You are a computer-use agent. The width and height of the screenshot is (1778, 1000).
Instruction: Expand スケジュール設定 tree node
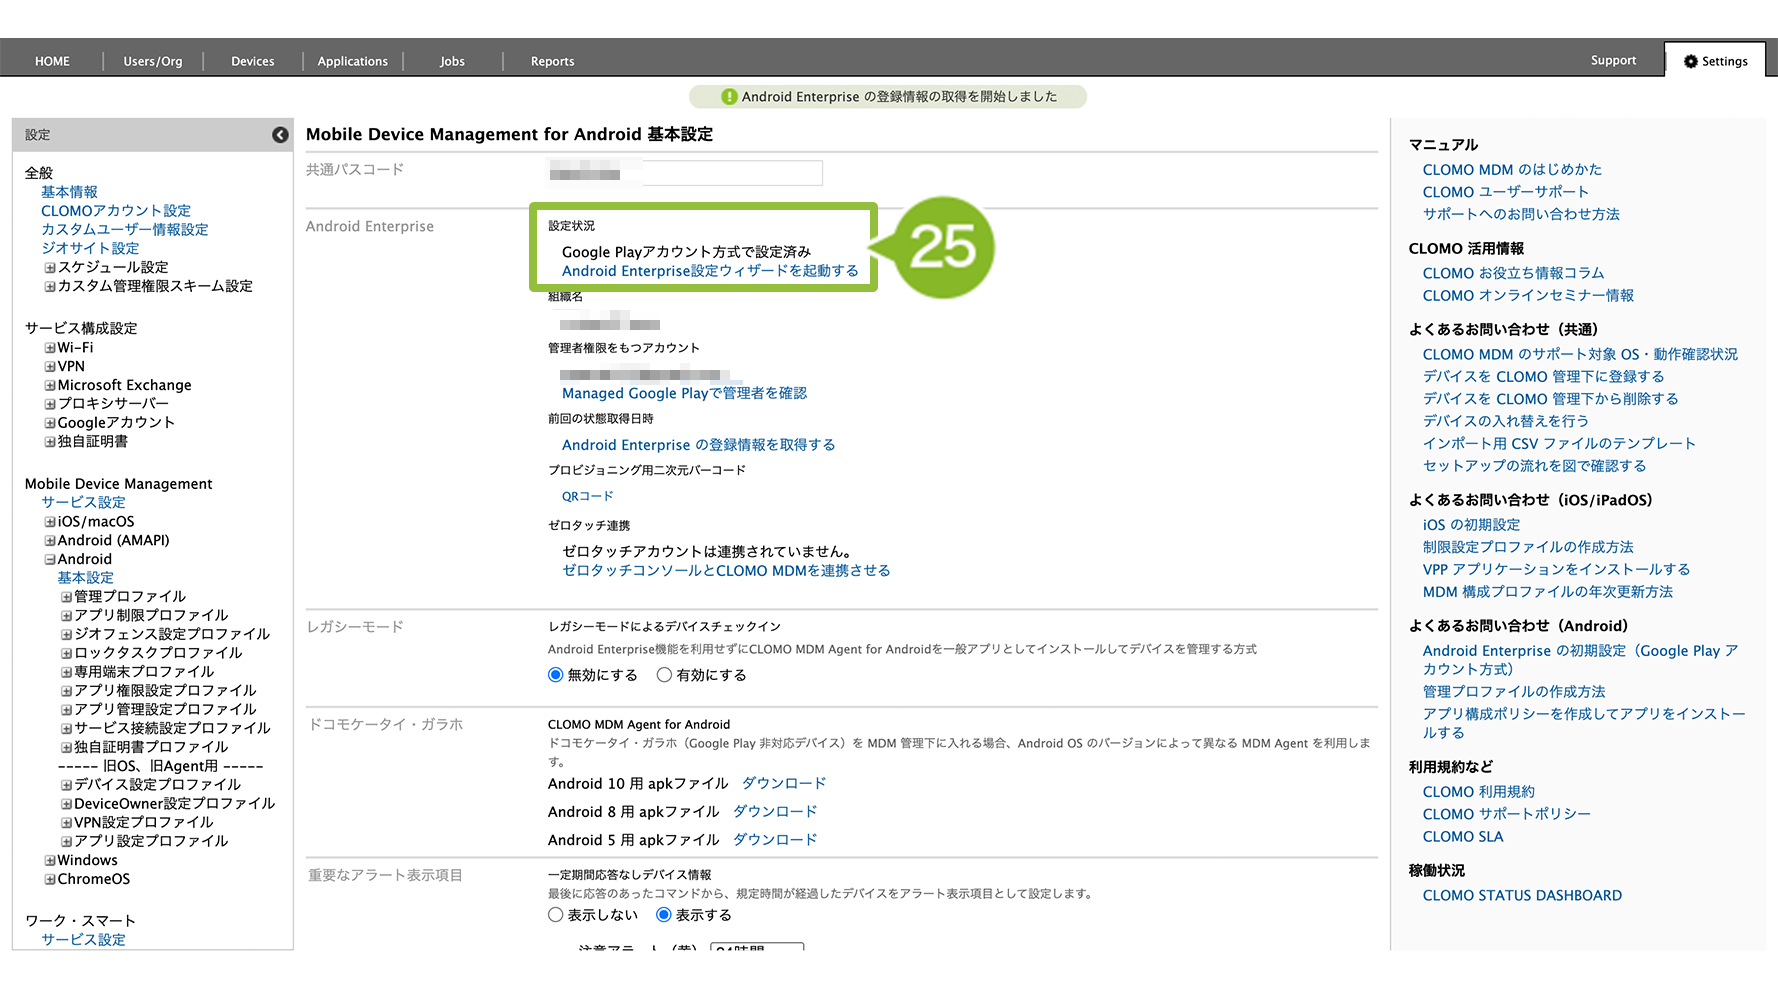[50, 268]
